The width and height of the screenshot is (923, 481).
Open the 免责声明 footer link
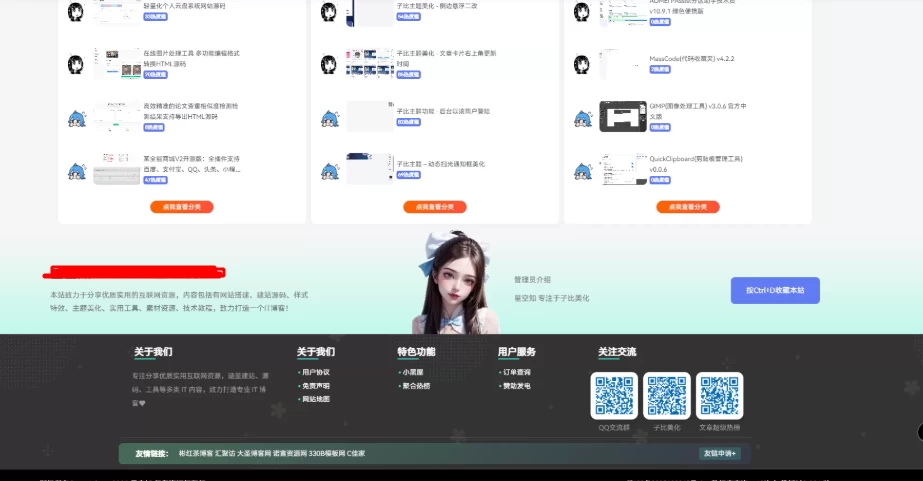click(x=316, y=386)
